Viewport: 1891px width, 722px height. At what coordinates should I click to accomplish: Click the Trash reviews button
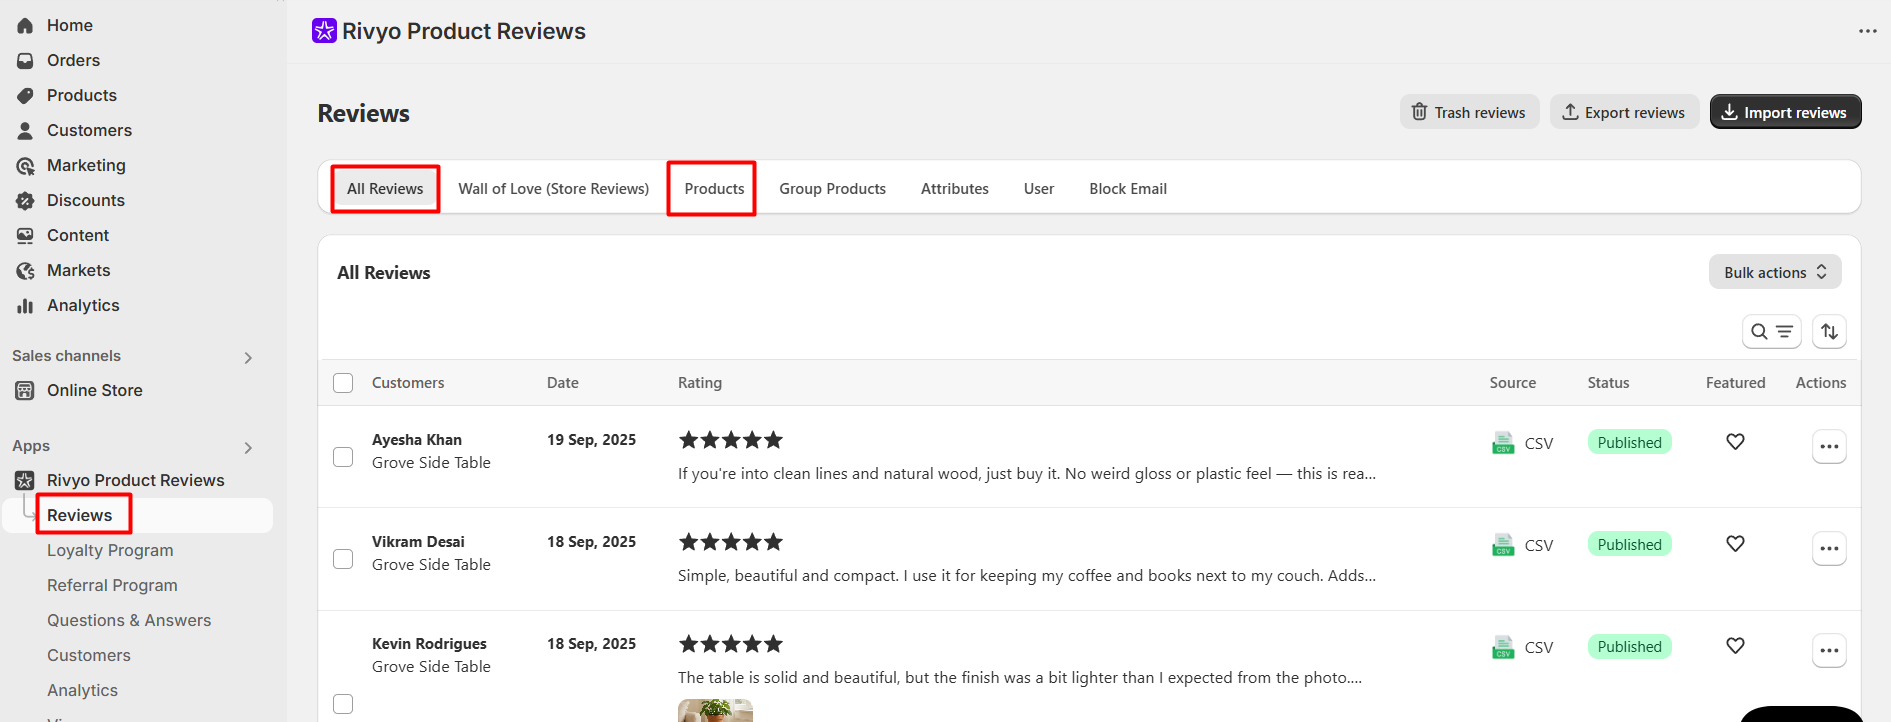pyautogui.click(x=1469, y=112)
